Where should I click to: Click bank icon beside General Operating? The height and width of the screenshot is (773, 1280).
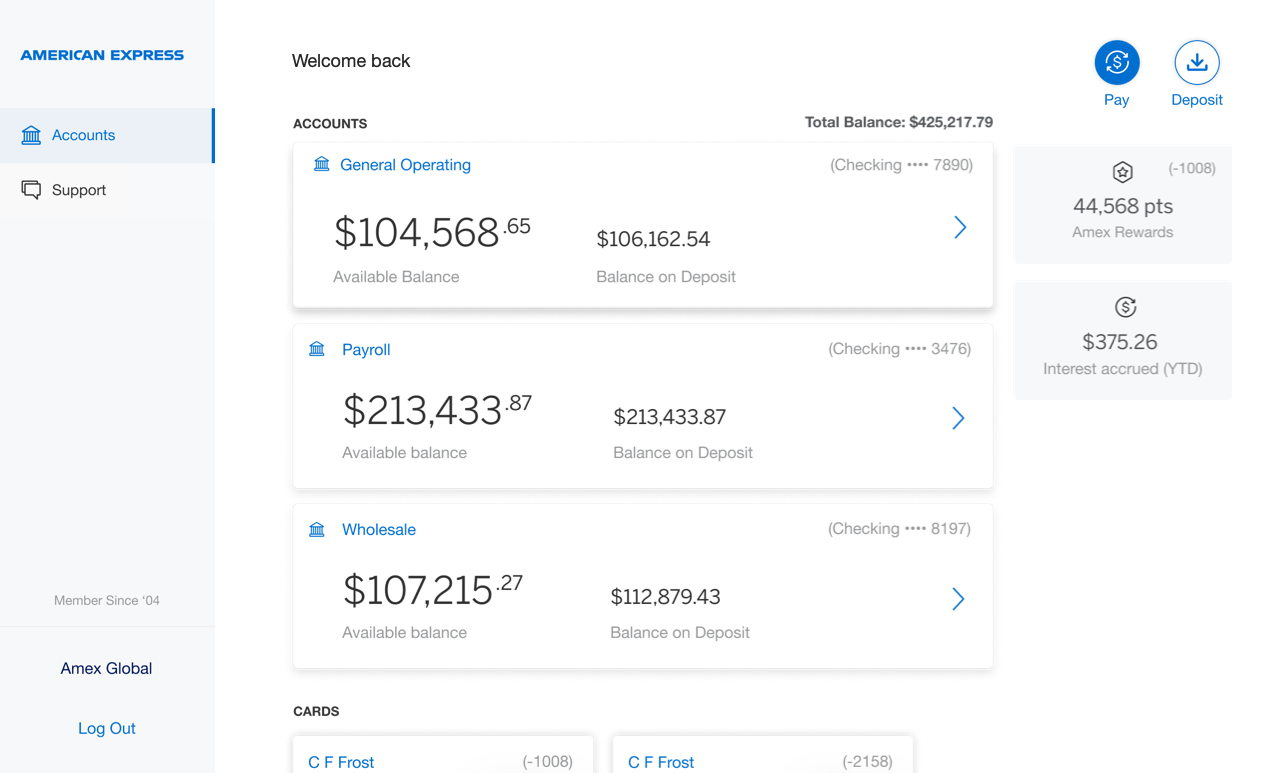(322, 164)
